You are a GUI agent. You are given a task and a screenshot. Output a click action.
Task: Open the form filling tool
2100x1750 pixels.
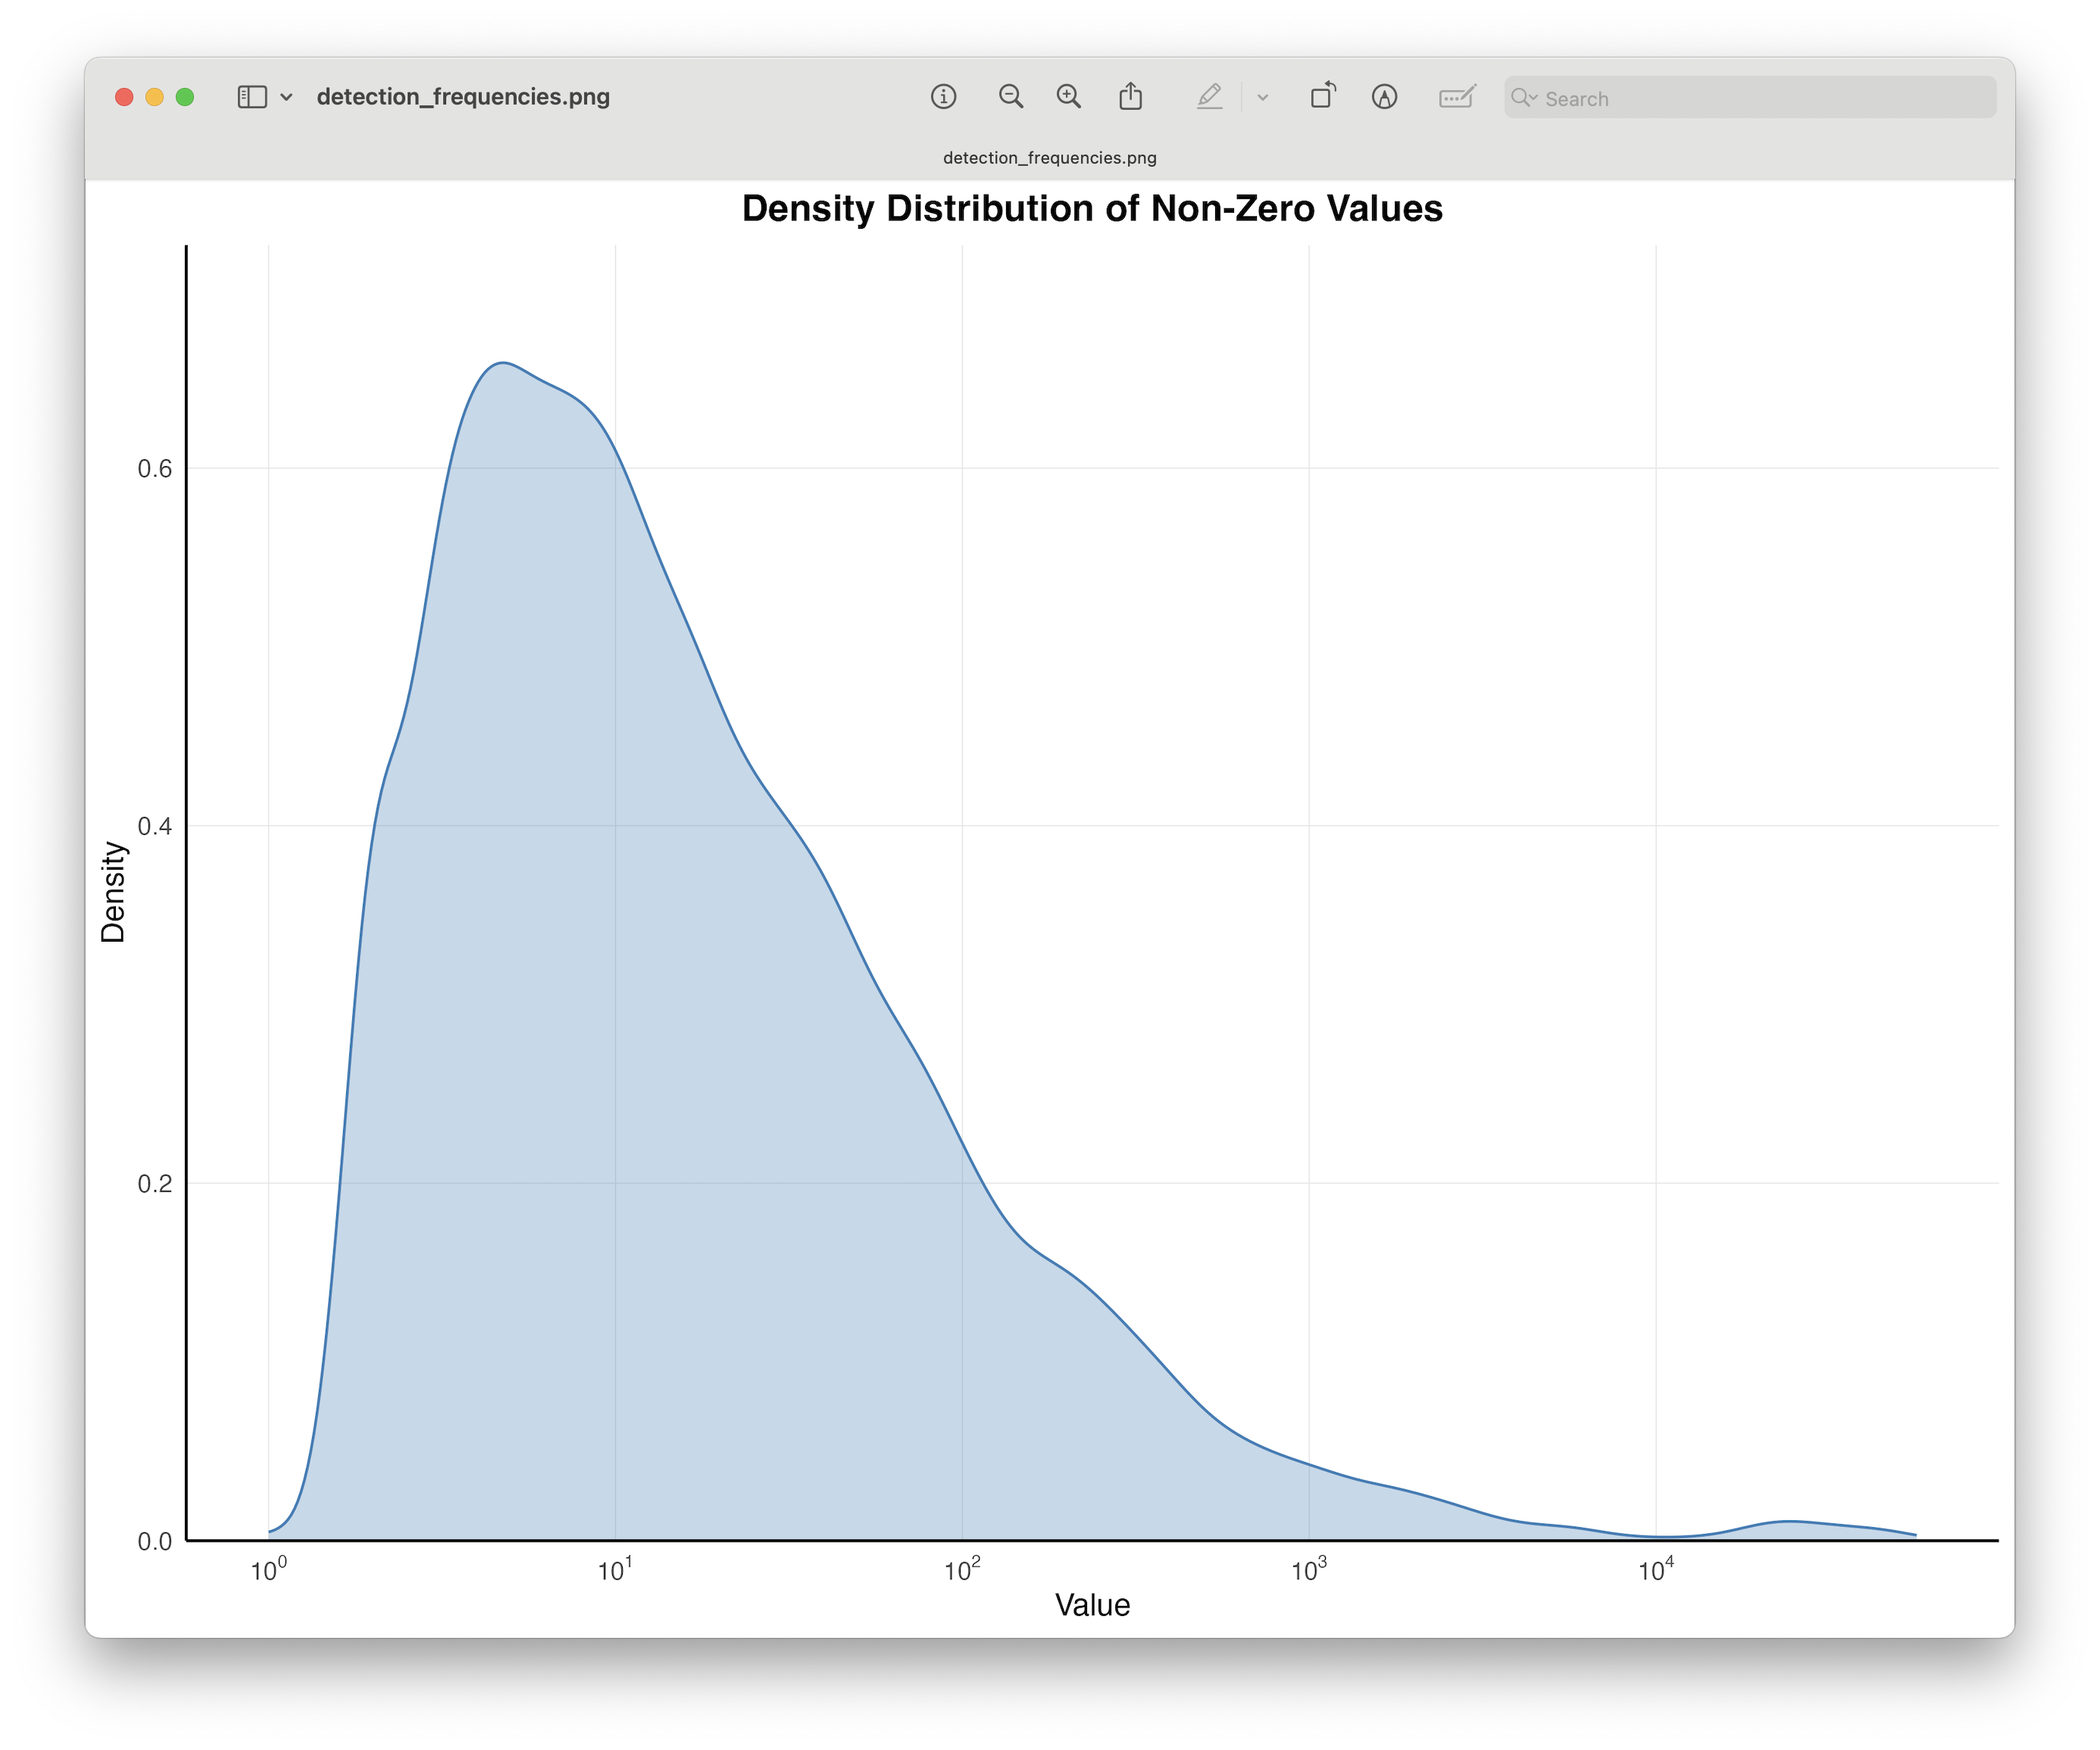[x=1457, y=97]
